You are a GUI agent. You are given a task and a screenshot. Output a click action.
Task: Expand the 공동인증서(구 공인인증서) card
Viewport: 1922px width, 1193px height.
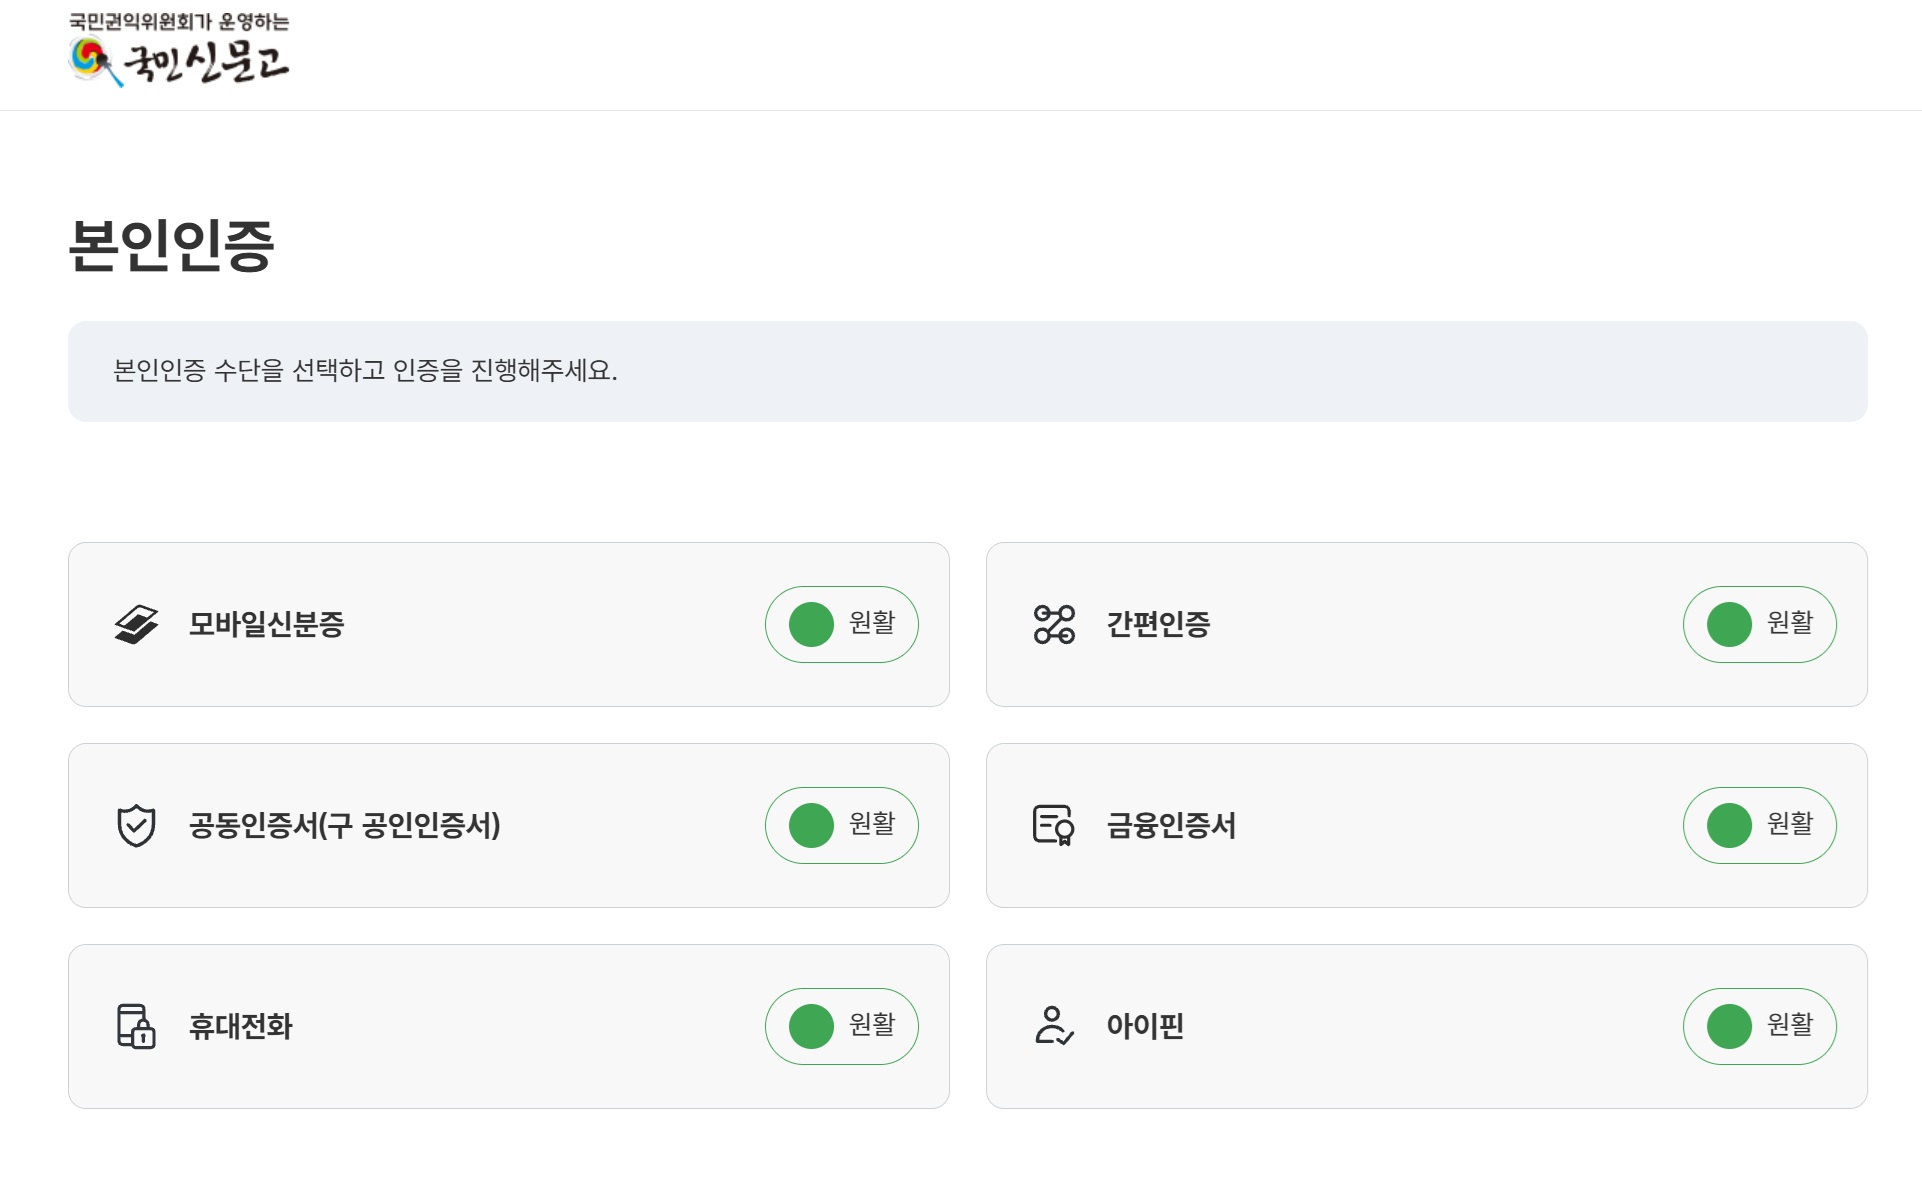(x=507, y=825)
